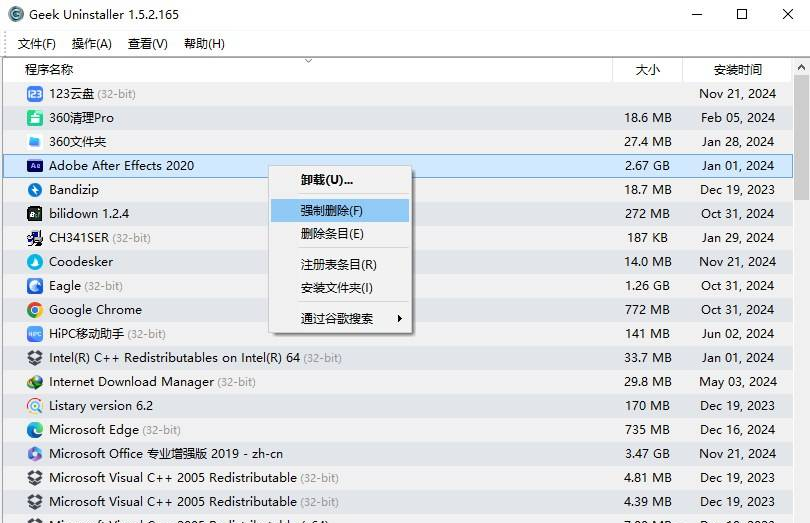This screenshot has height=523, width=810.
Task: Select the Bandizip icon in list
Action: [x=35, y=190]
